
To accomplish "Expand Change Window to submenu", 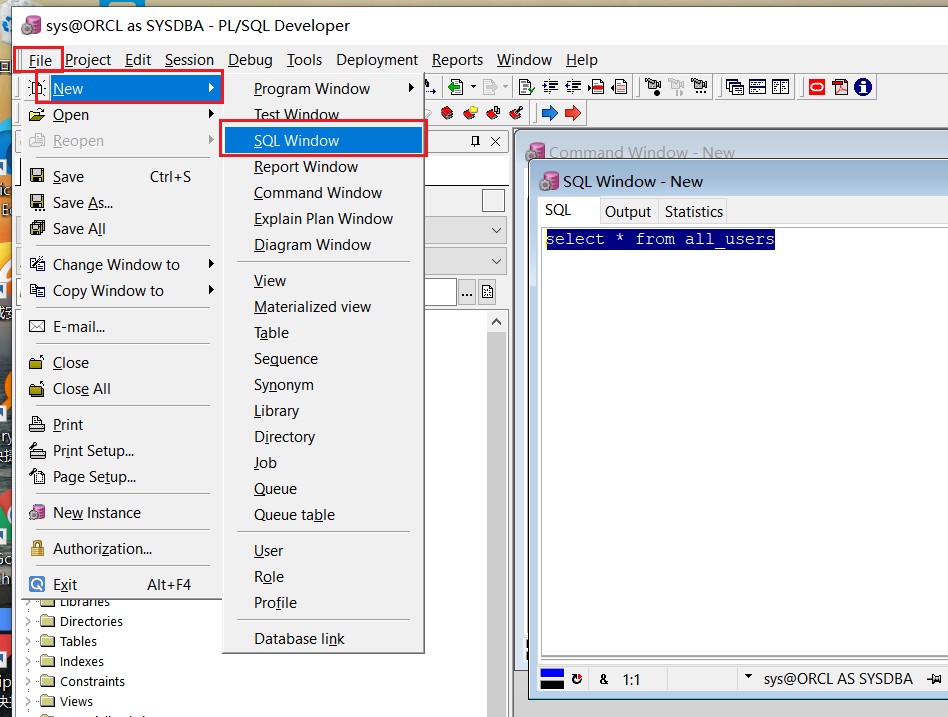I will pyautogui.click(x=122, y=264).
